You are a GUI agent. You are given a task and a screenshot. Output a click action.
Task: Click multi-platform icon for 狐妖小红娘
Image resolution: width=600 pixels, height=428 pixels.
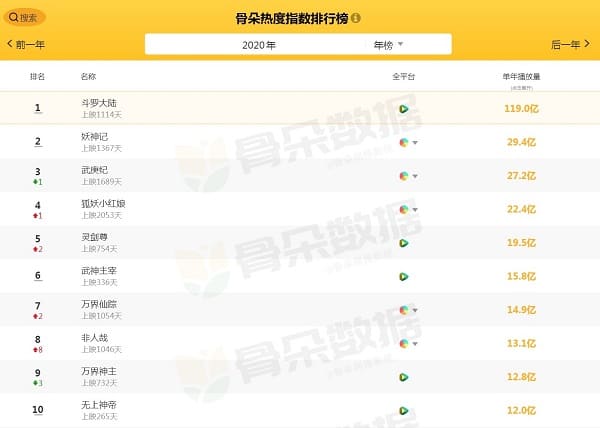click(x=404, y=210)
